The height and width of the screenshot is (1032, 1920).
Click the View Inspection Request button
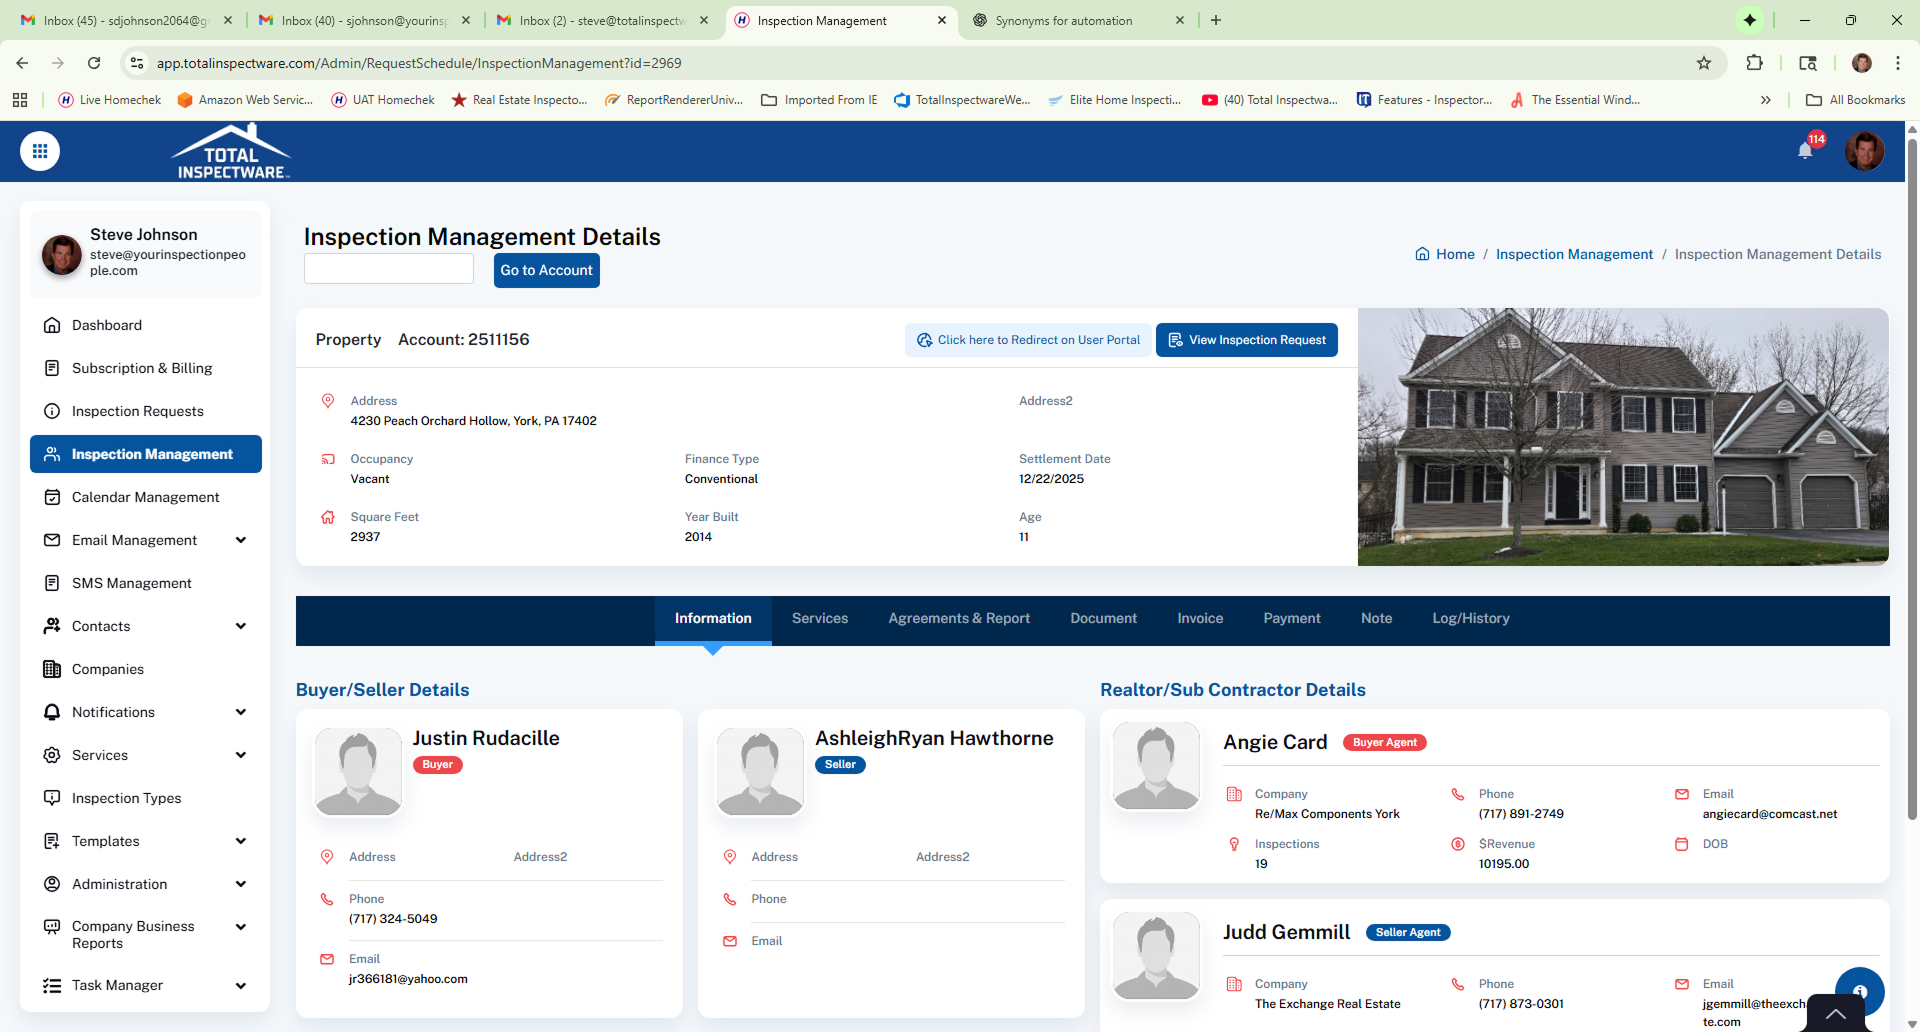[1246, 340]
